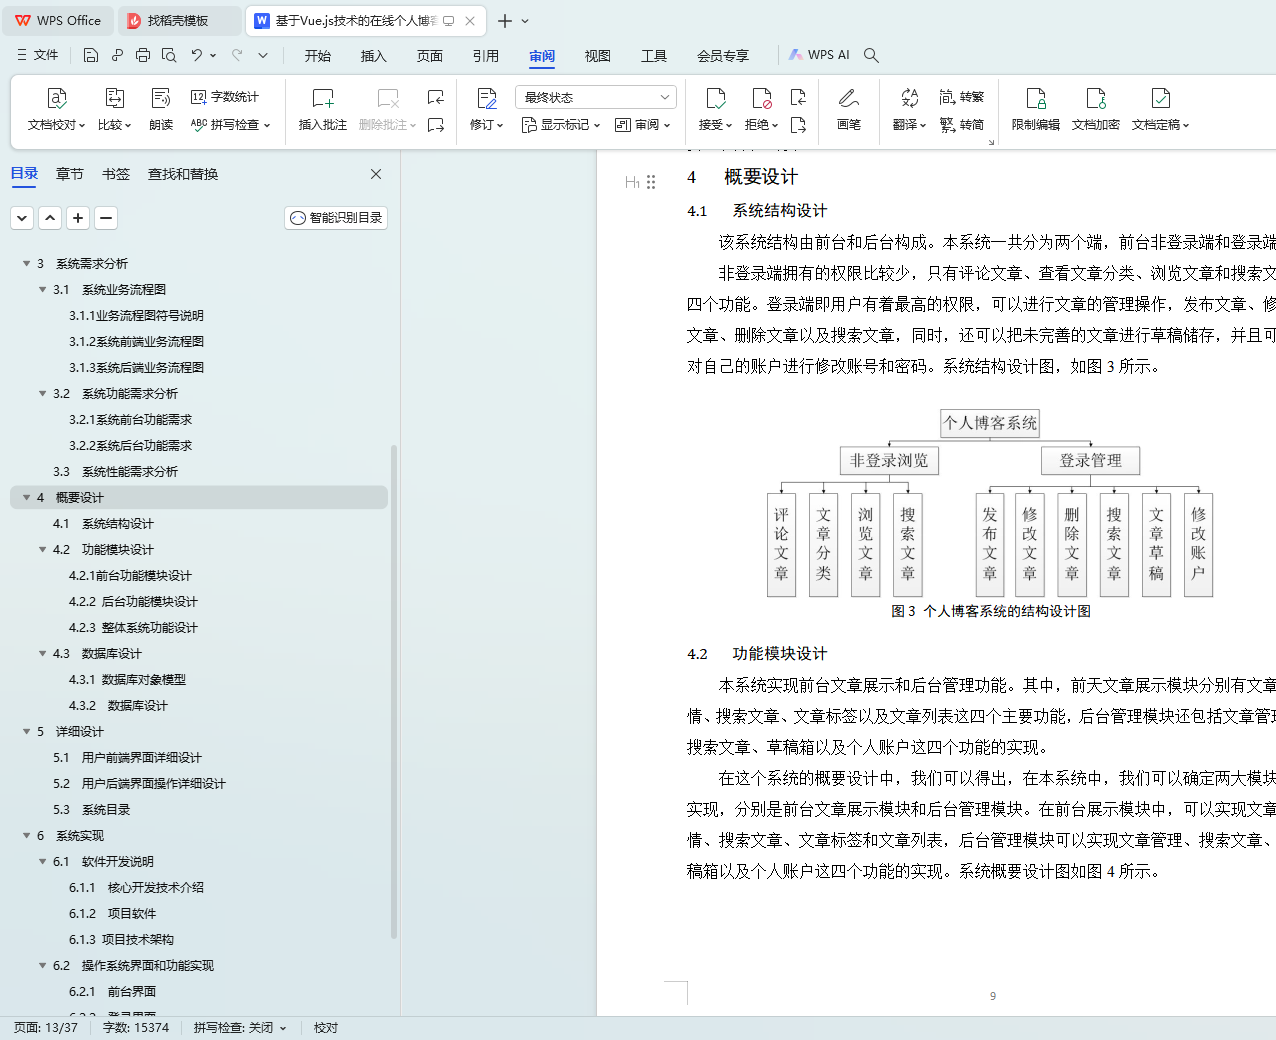Image resolution: width=1276 pixels, height=1040 pixels.
Task: Open the 最终状态 display state dropdown
Action: coord(596,97)
